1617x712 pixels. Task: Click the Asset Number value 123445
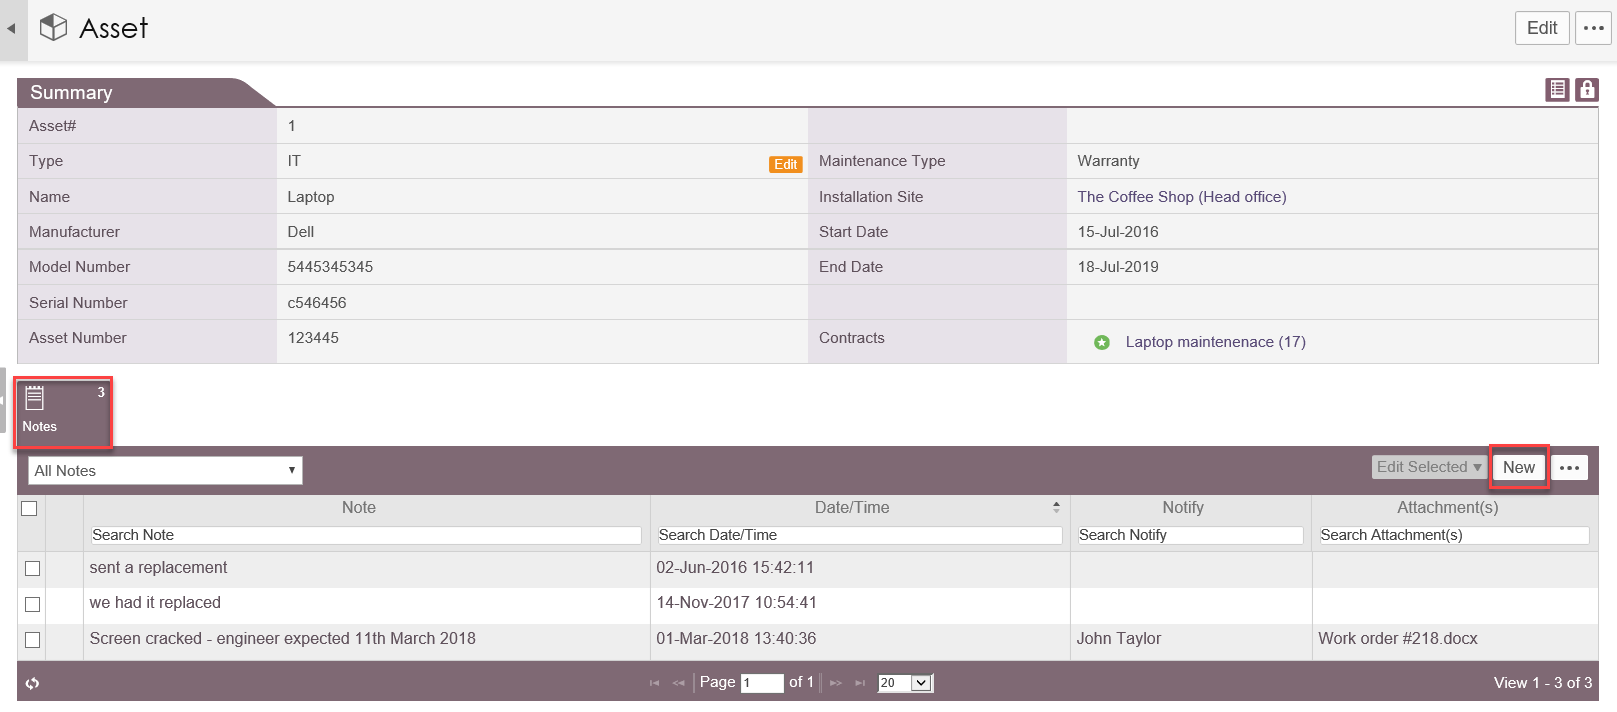(313, 338)
